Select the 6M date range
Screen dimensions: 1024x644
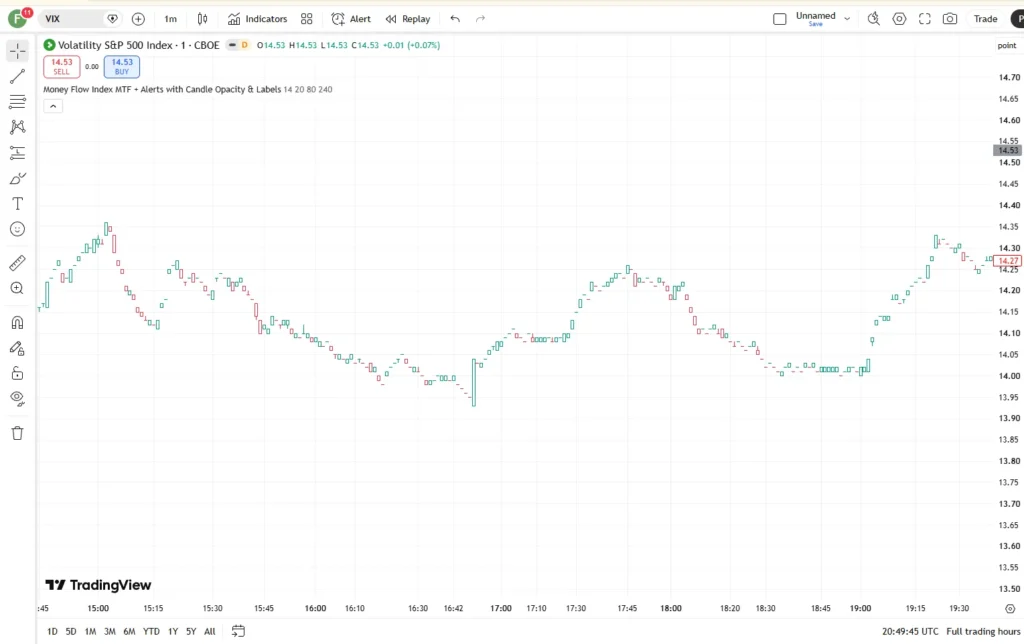129,632
